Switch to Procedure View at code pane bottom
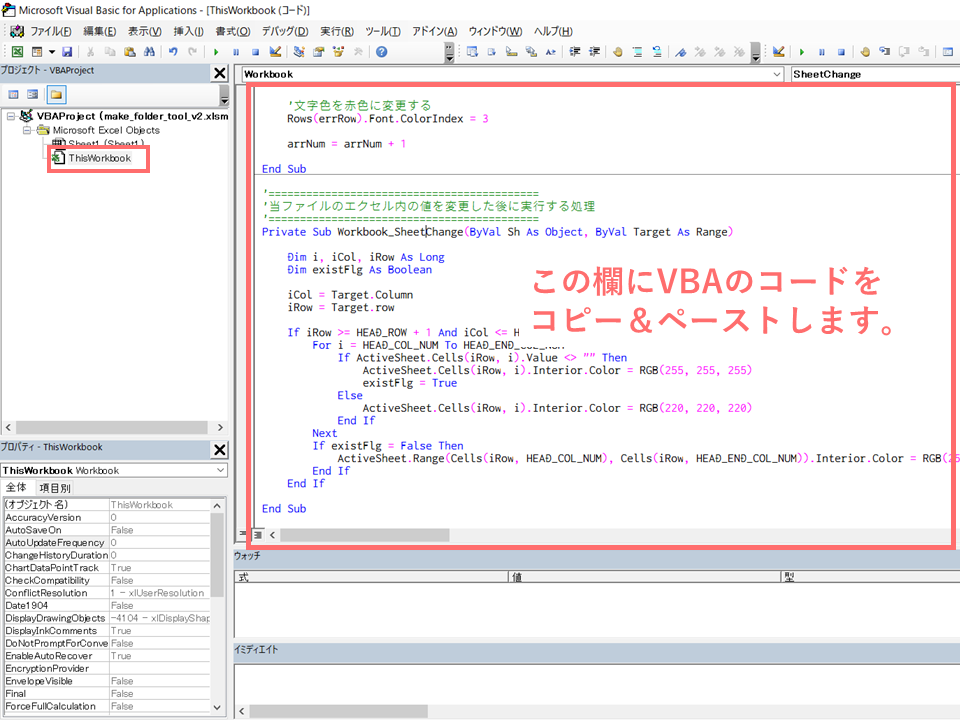The width and height of the screenshot is (960, 720). coord(242,534)
